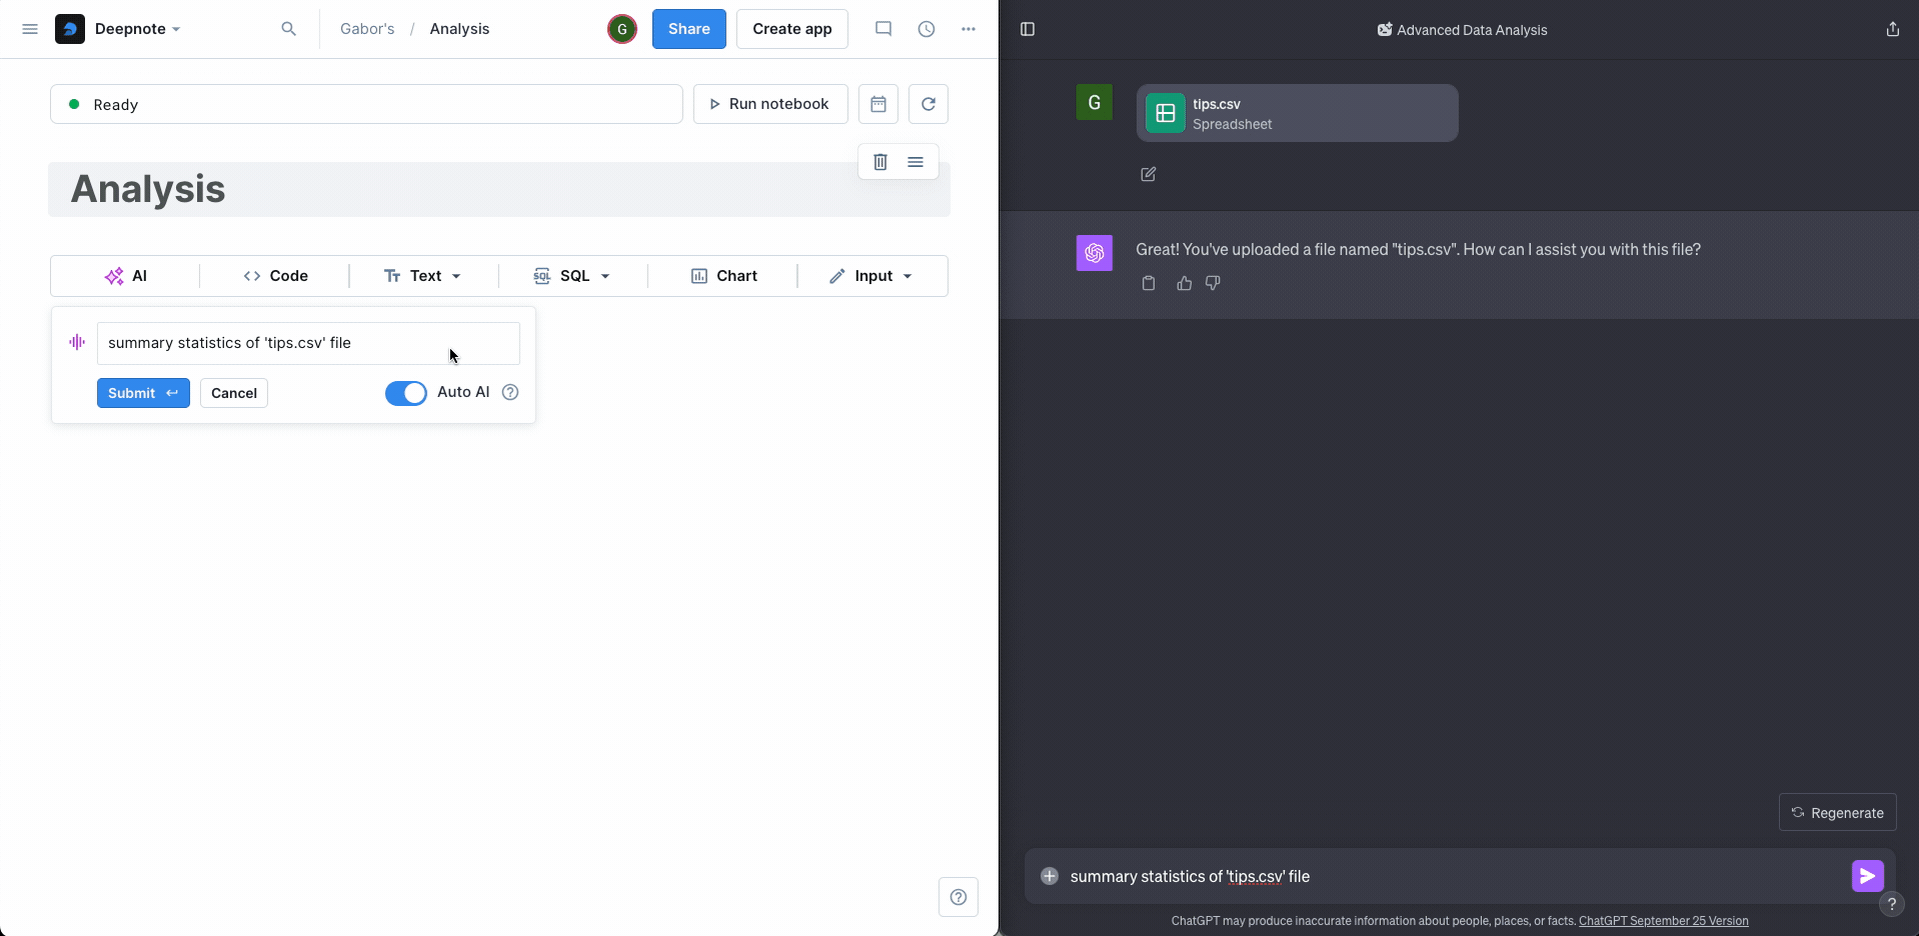Screen dimensions: 1919x936
Task: Open Auto AI help question icon
Action: pyautogui.click(x=510, y=392)
